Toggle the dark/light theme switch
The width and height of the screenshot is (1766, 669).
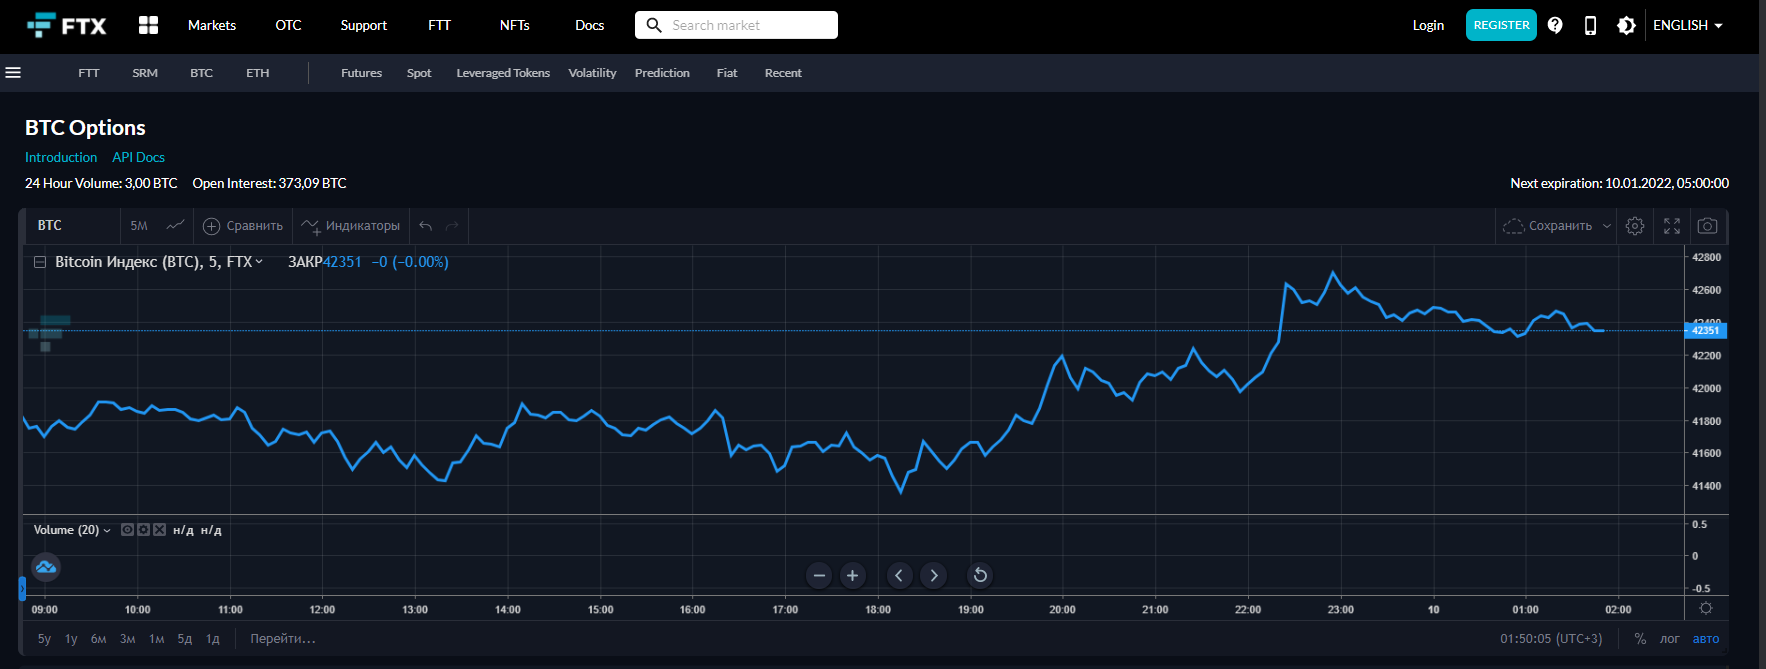1626,25
